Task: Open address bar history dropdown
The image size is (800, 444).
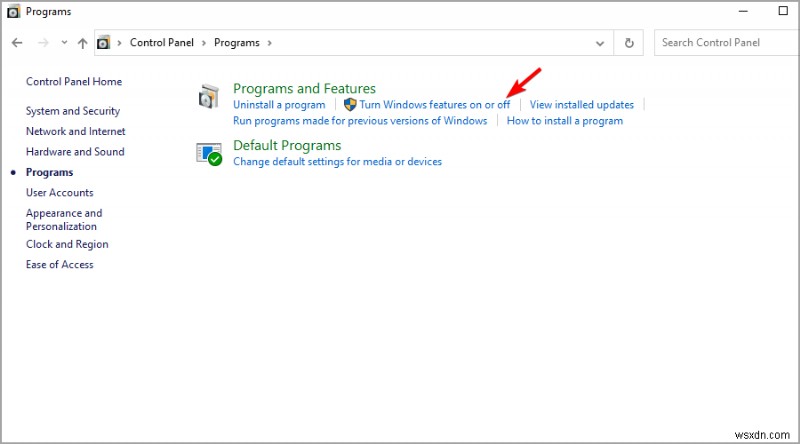Action: pos(600,43)
